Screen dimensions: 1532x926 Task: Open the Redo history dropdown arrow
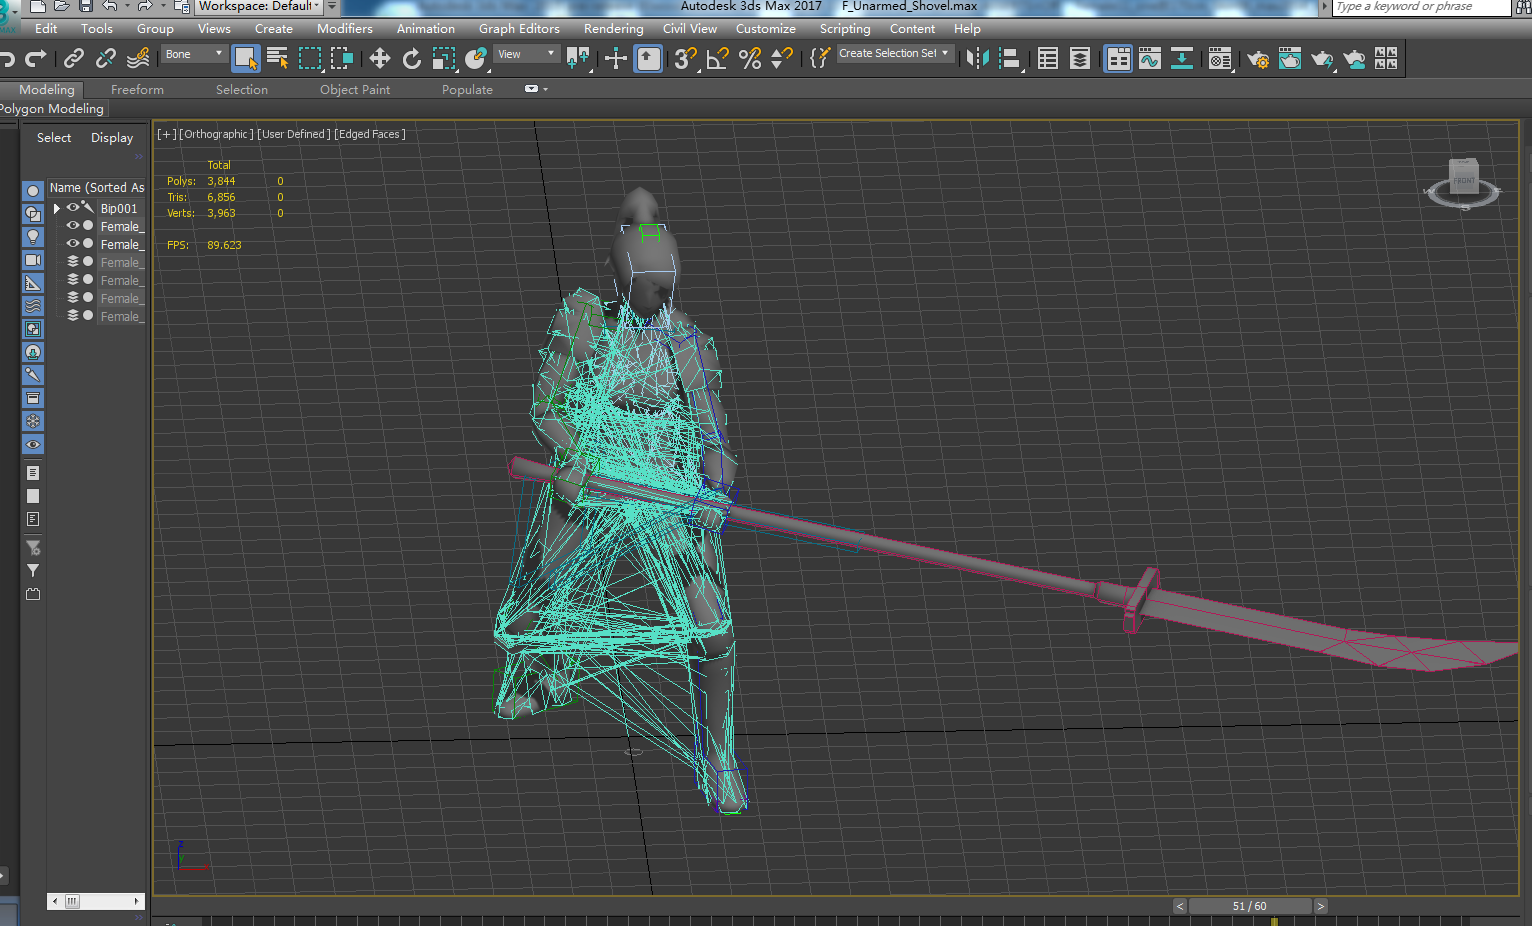[163, 6]
